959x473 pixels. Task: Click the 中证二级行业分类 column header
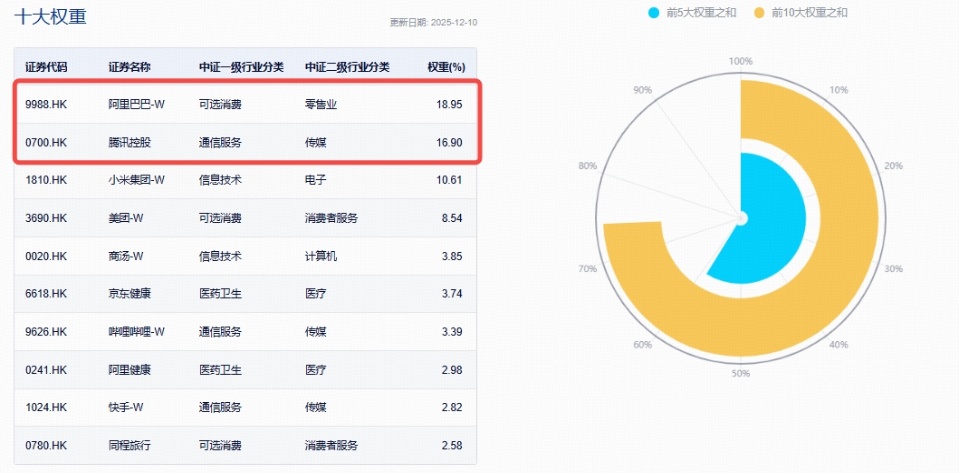(x=346, y=67)
